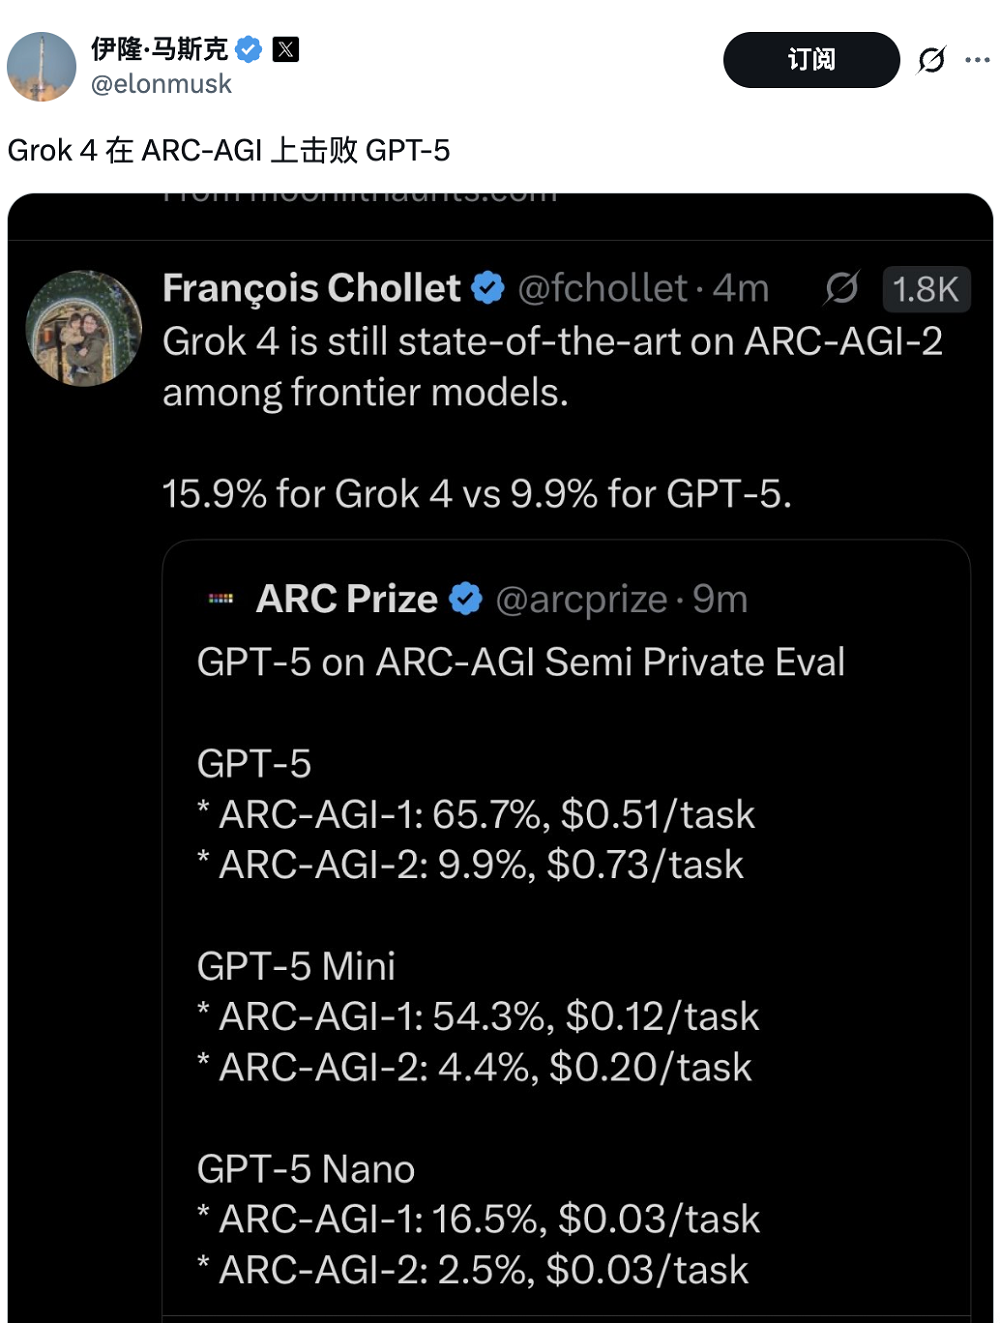The height and width of the screenshot is (1323, 1000).
Task: Click the 4m timestamp on Chollet's tweet
Action: 741,288
